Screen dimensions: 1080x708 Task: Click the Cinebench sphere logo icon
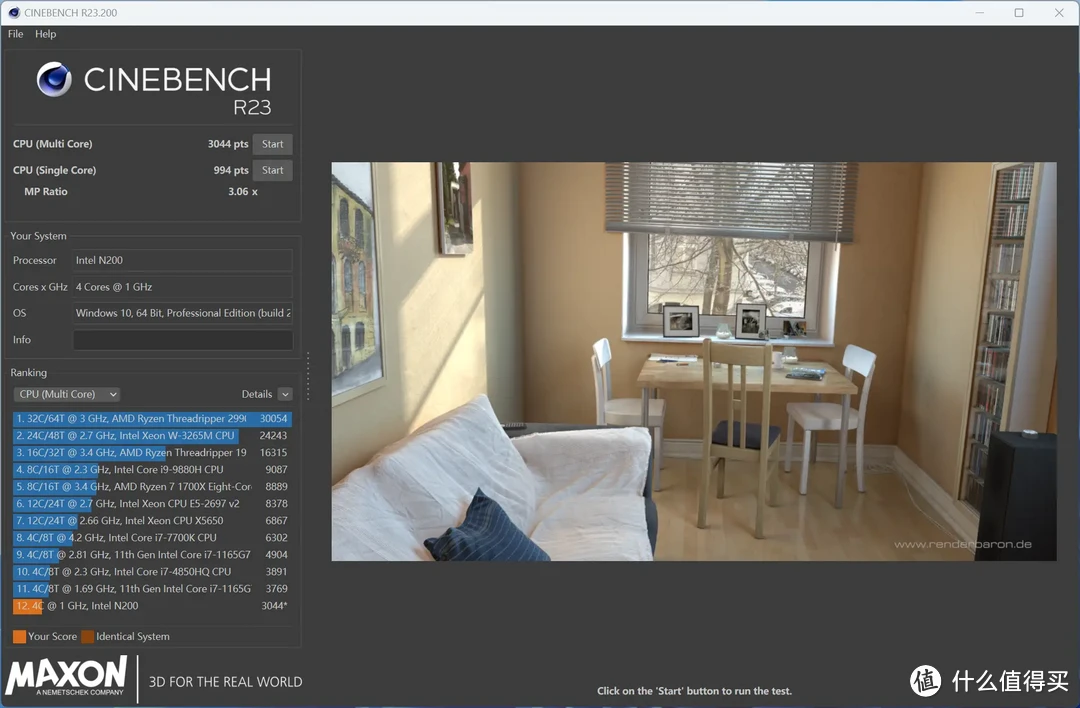click(54, 79)
